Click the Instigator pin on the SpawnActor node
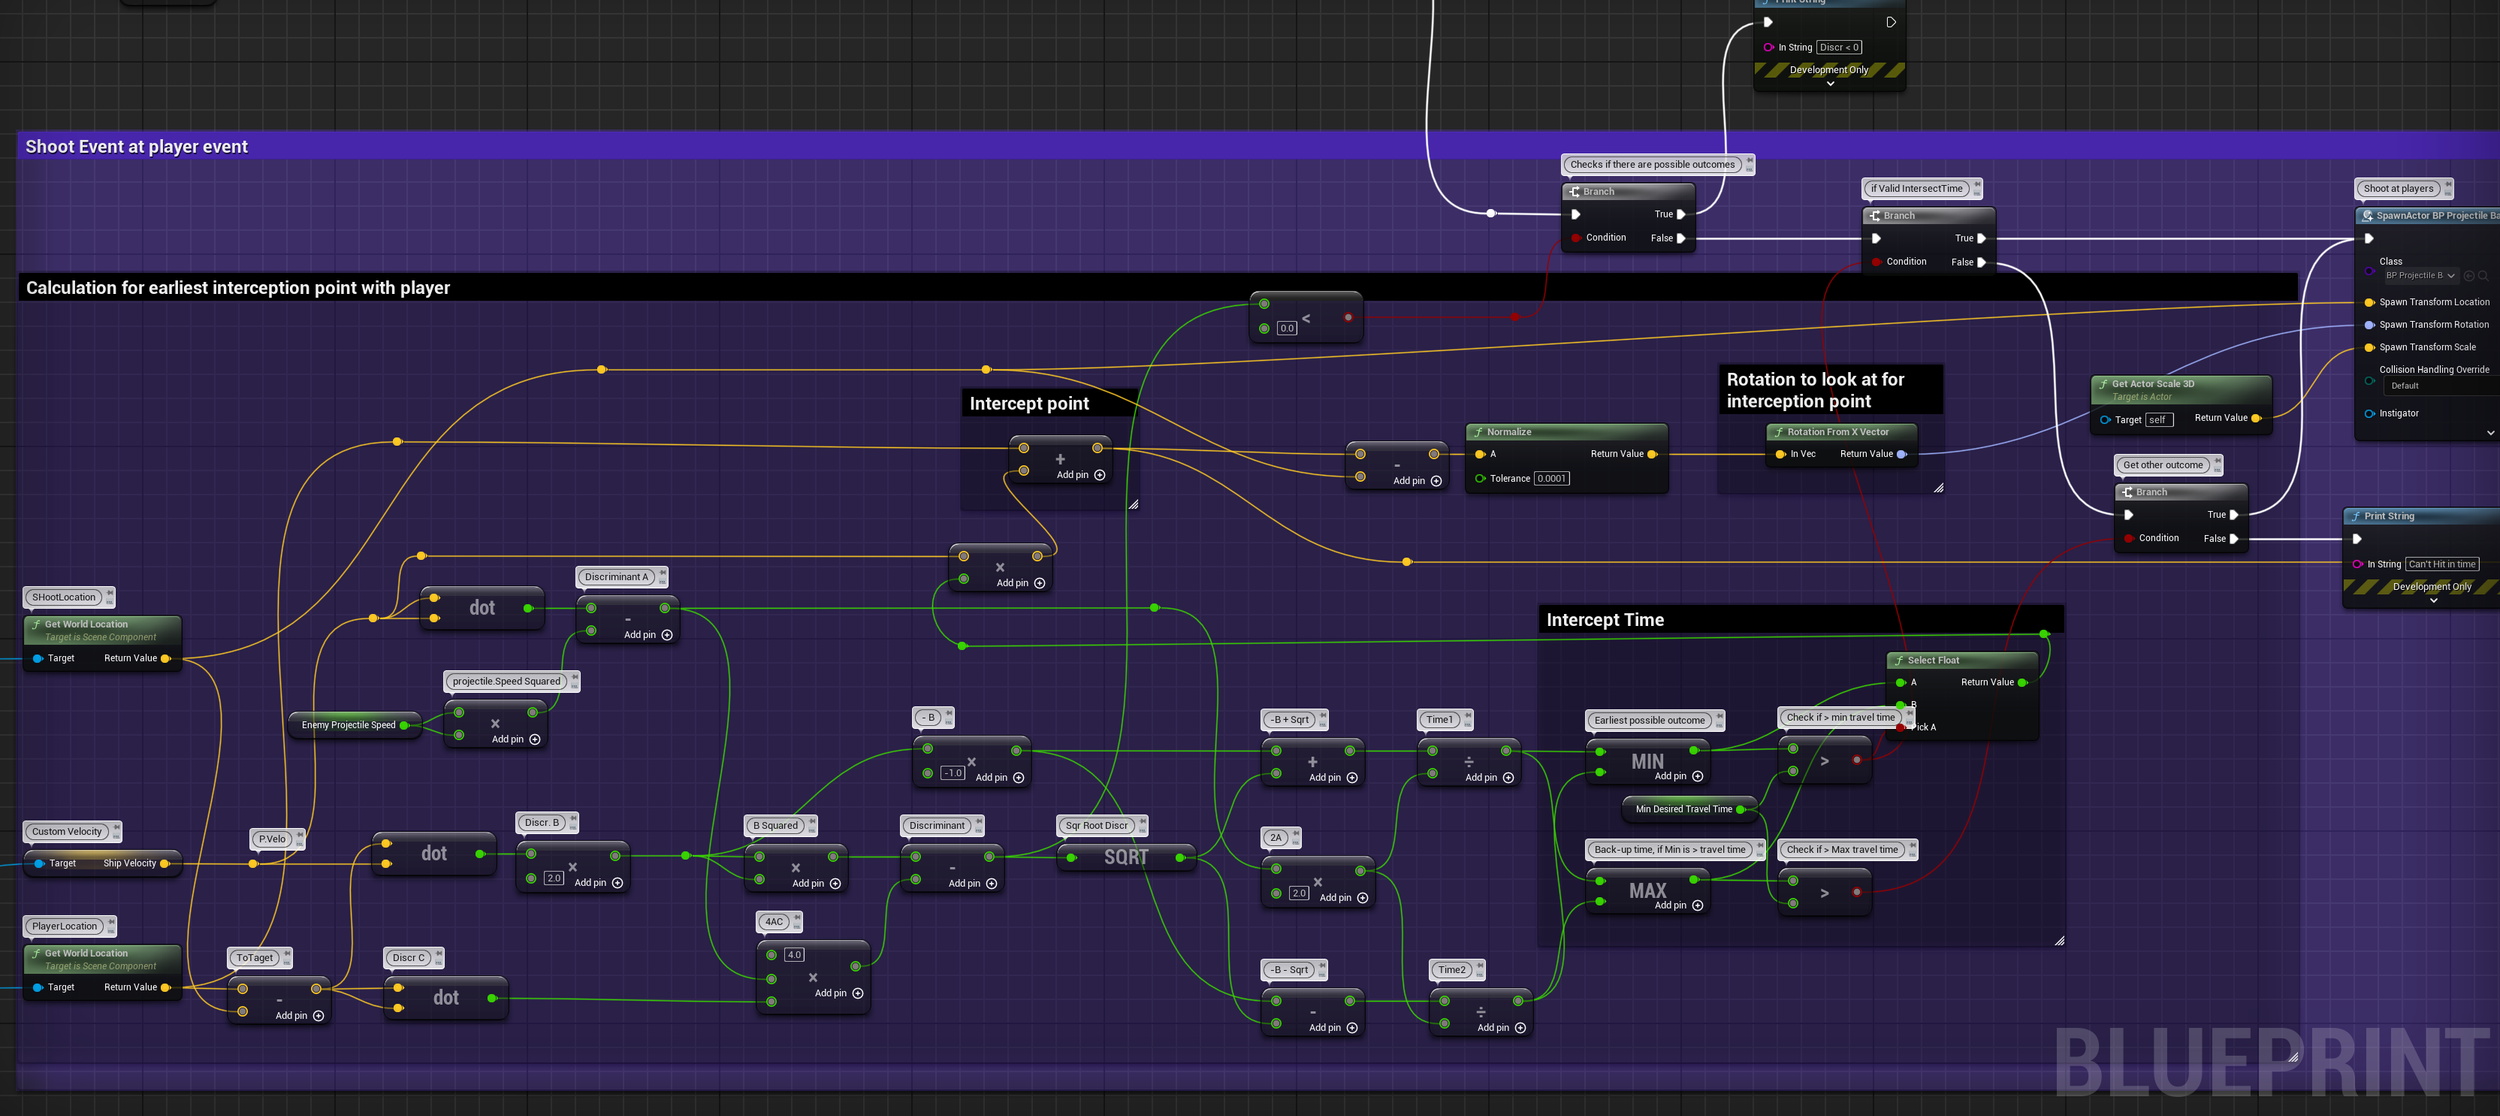The image size is (2500, 1116). point(2369,413)
